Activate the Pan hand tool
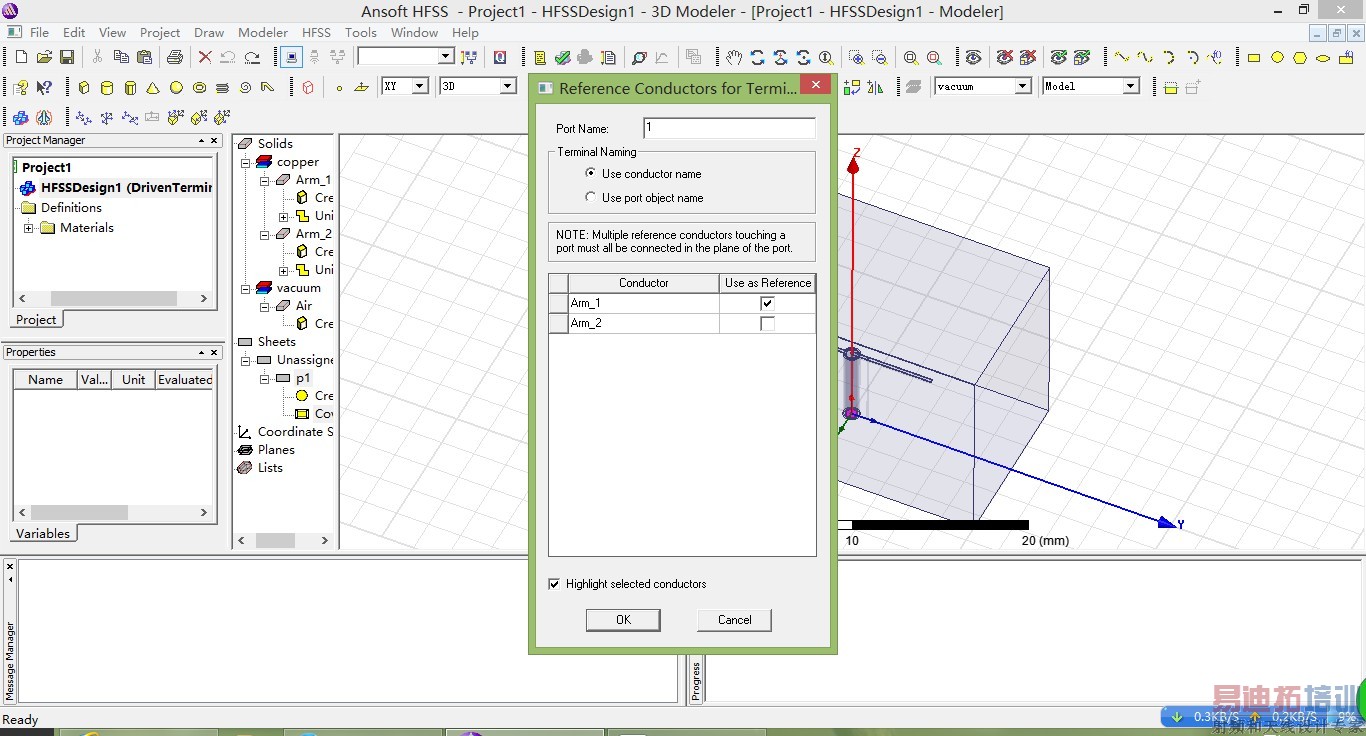 (734, 57)
